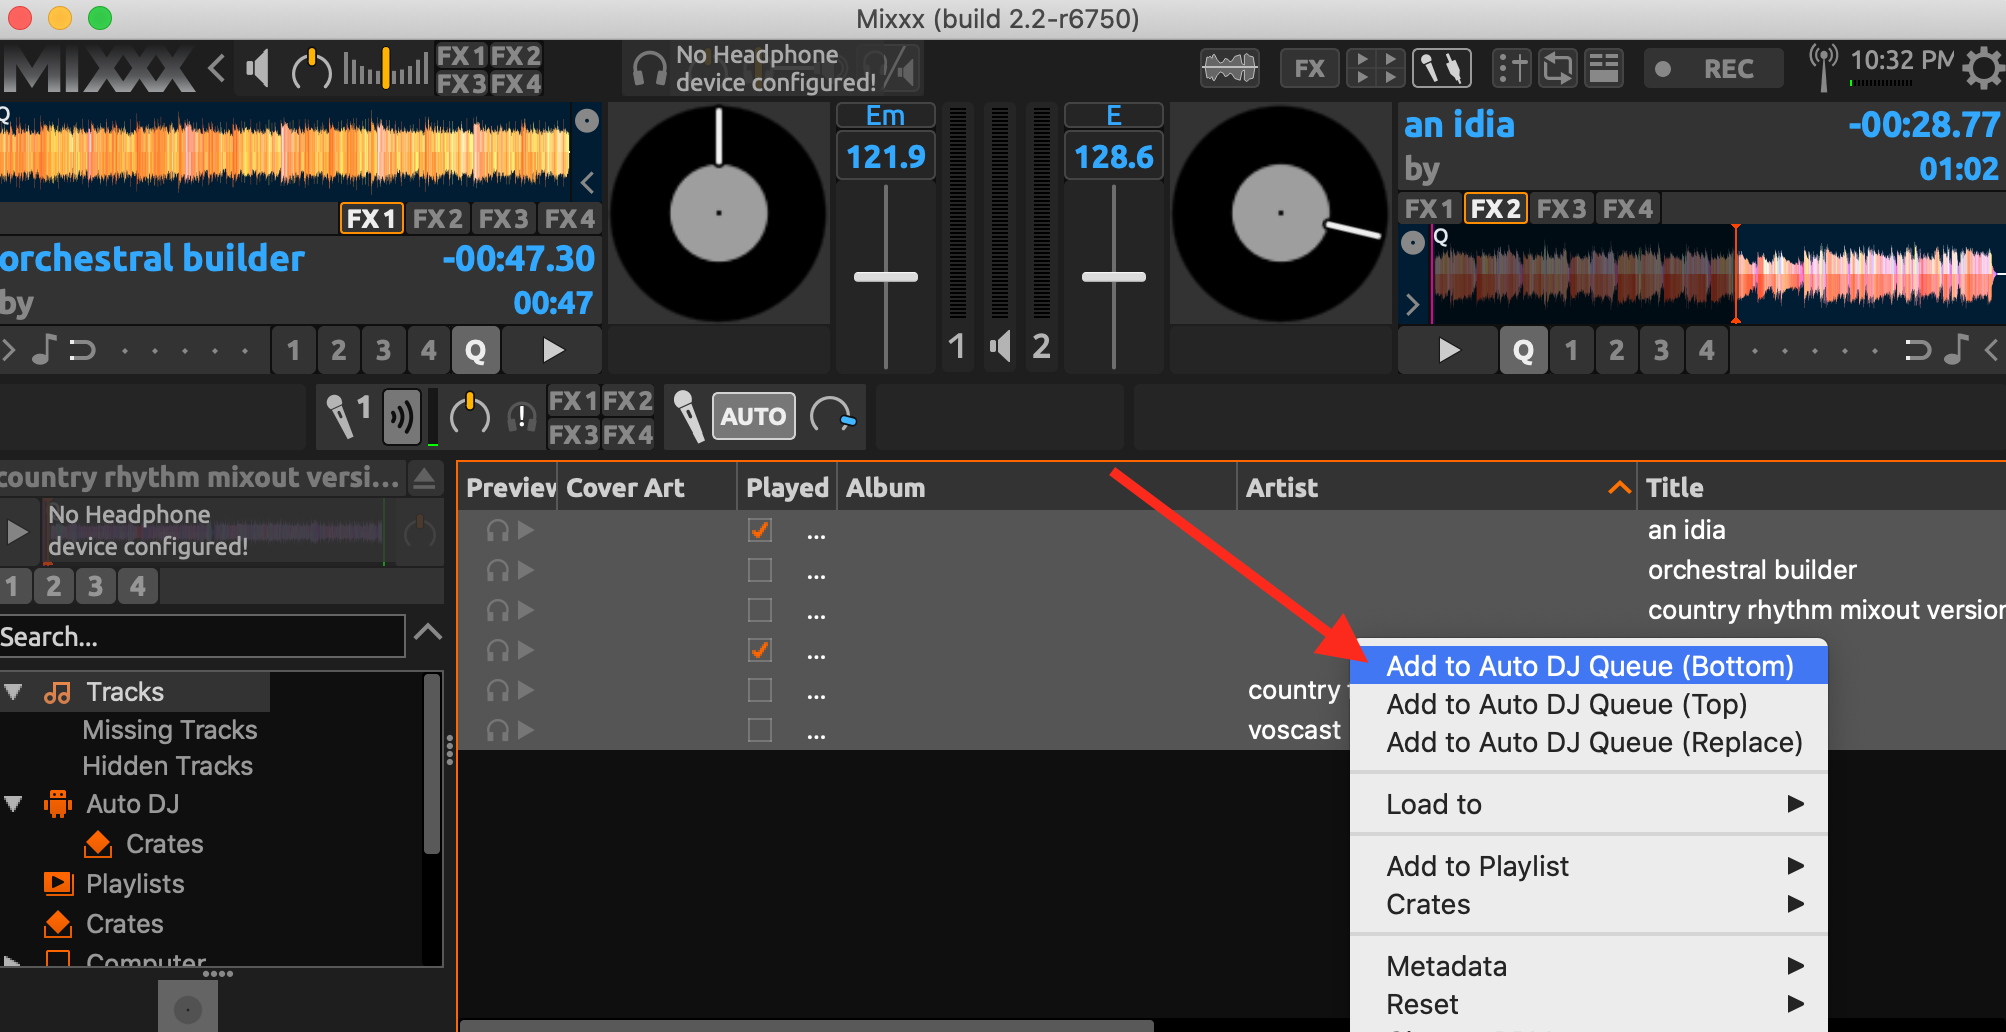Collapse the preview deck with the chevron beside Search
Image resolution: width=2006 pixels, height=1032 pixels.
coord(428,632)
